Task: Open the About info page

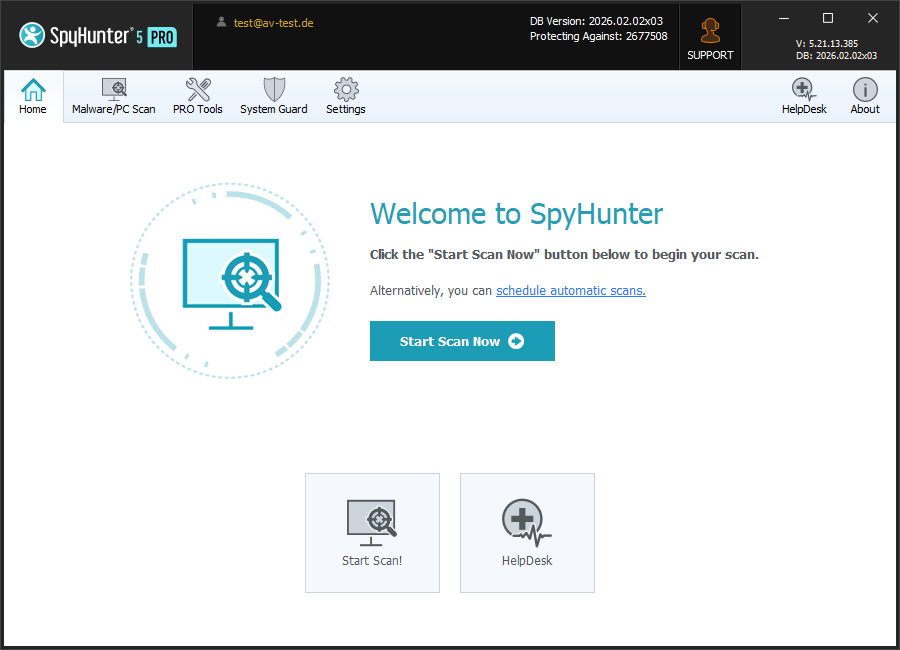Action: (x=864, y=97)
